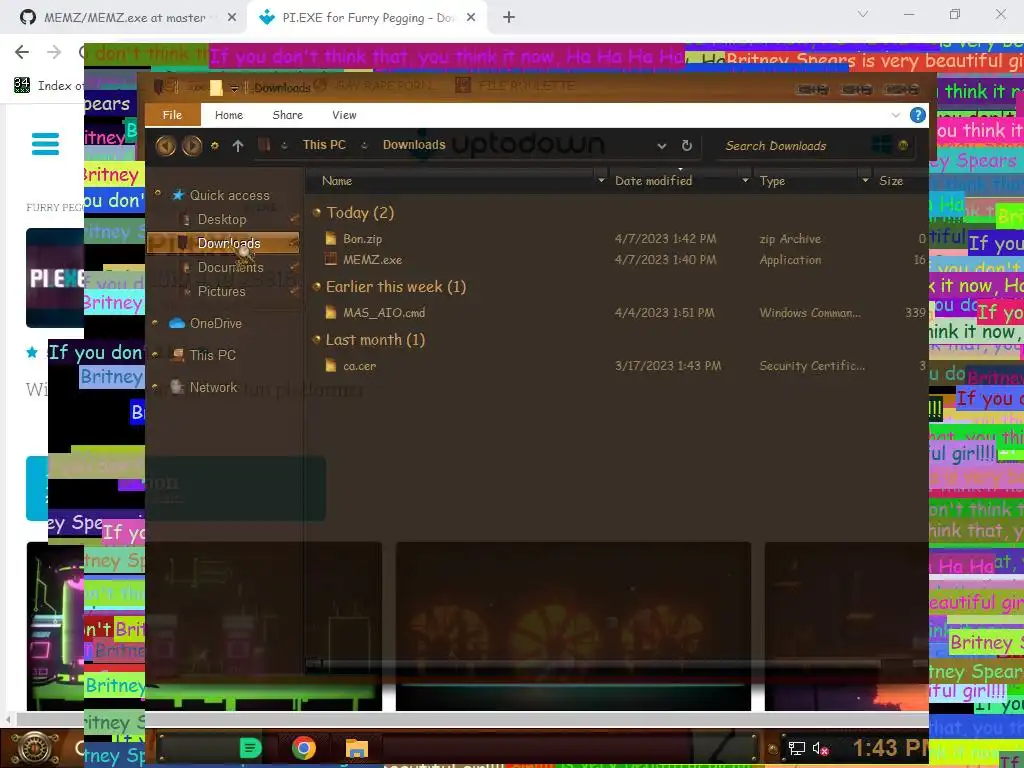Select the 3/17/2023 1:43 PM date cell
The image size is (1024, 768).
[x=668, y=366]
